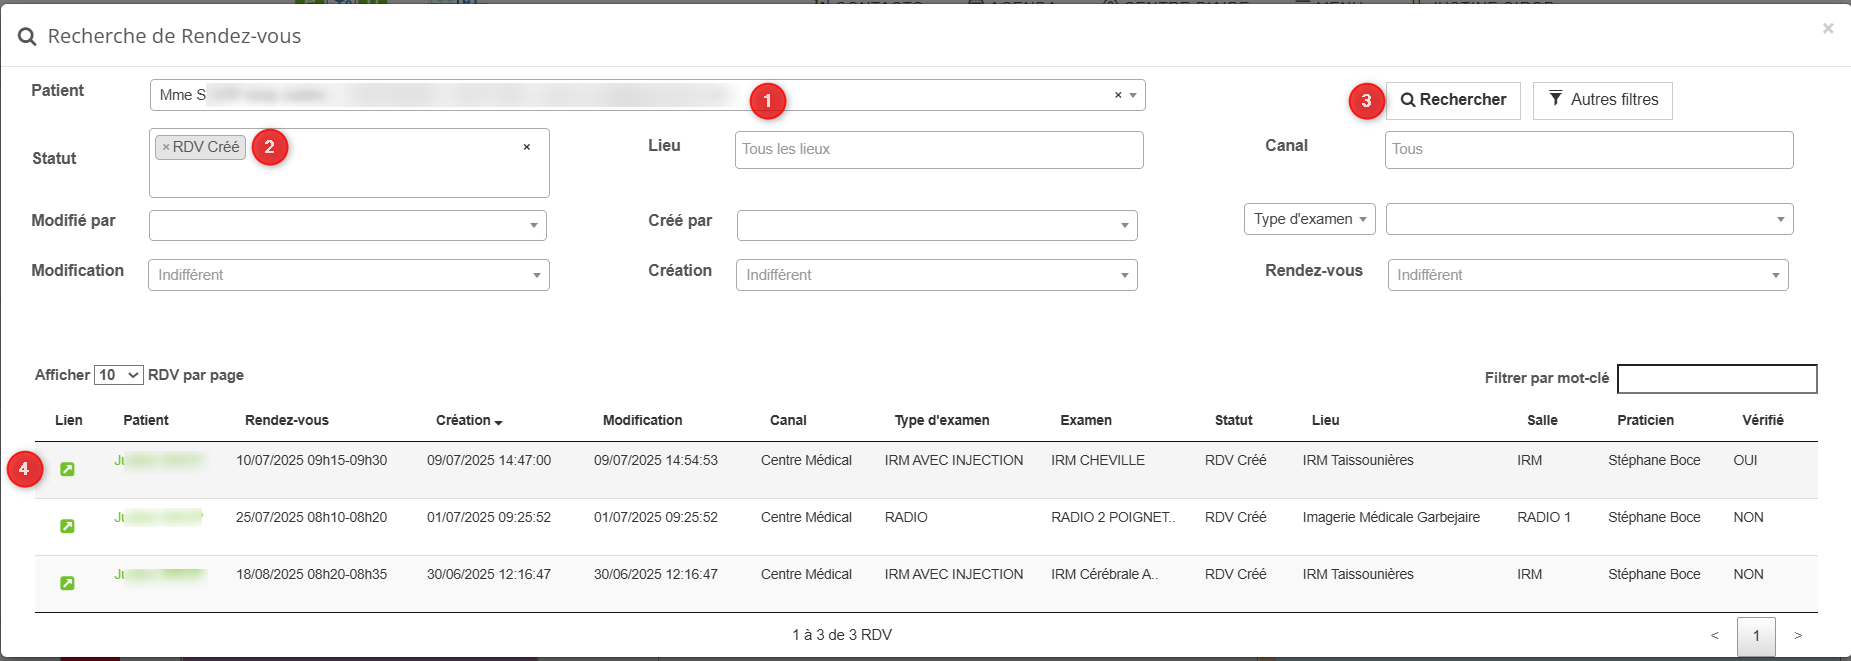1851x661 pixels.
Task: Clear all selections in Statut field
Action: pyautogui.click(x=526, y=147)
